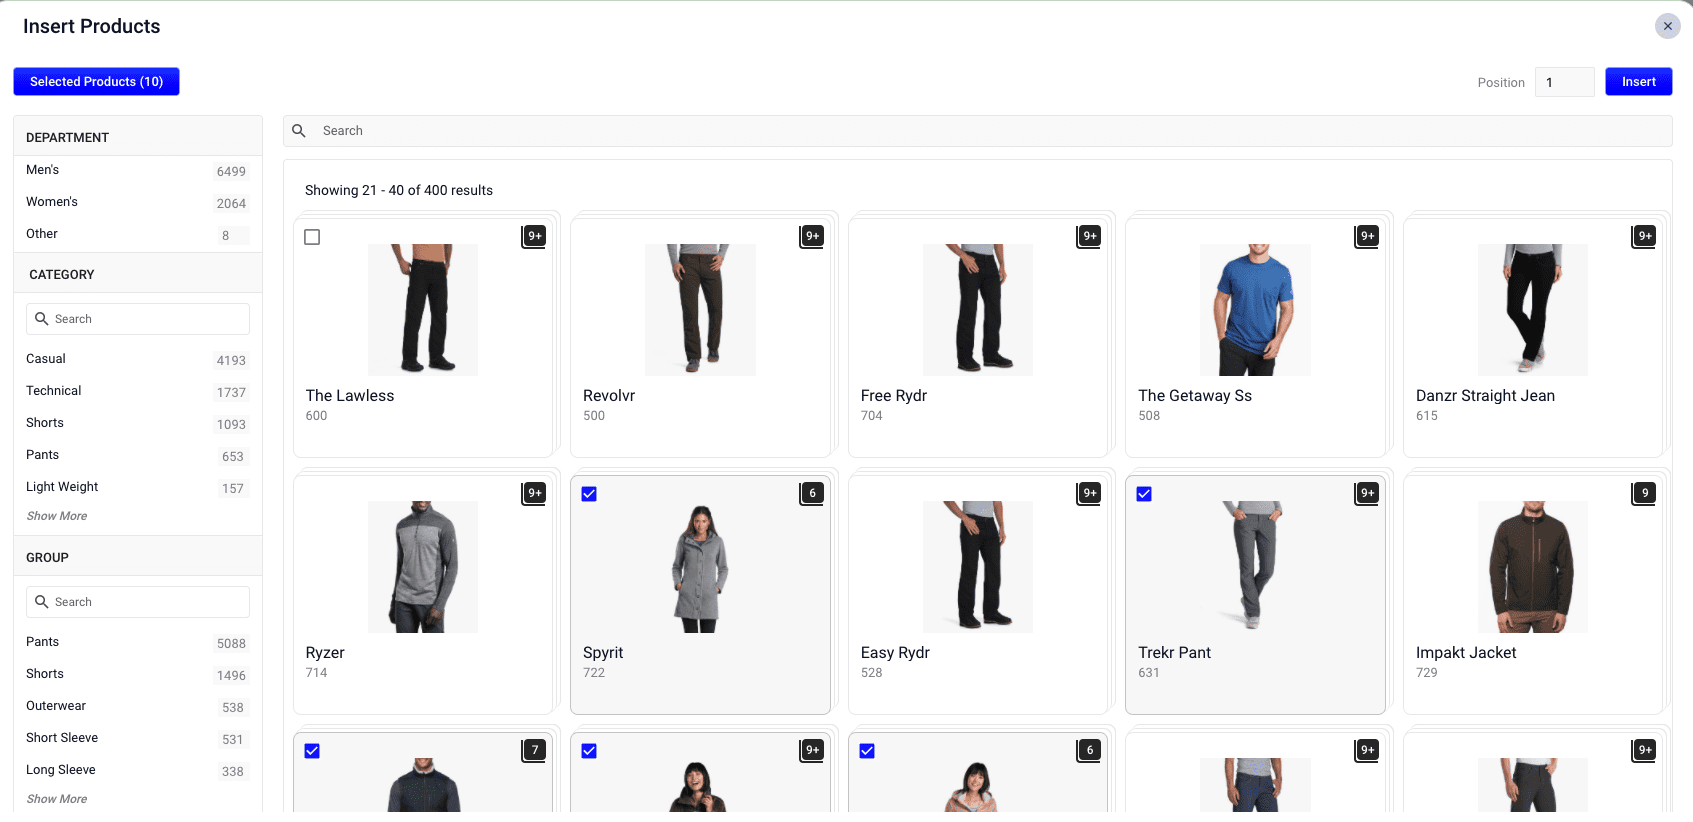Click the Trekr Pant product name
The width and height of the screenshot is (1693, 822).
[1174, 653]
